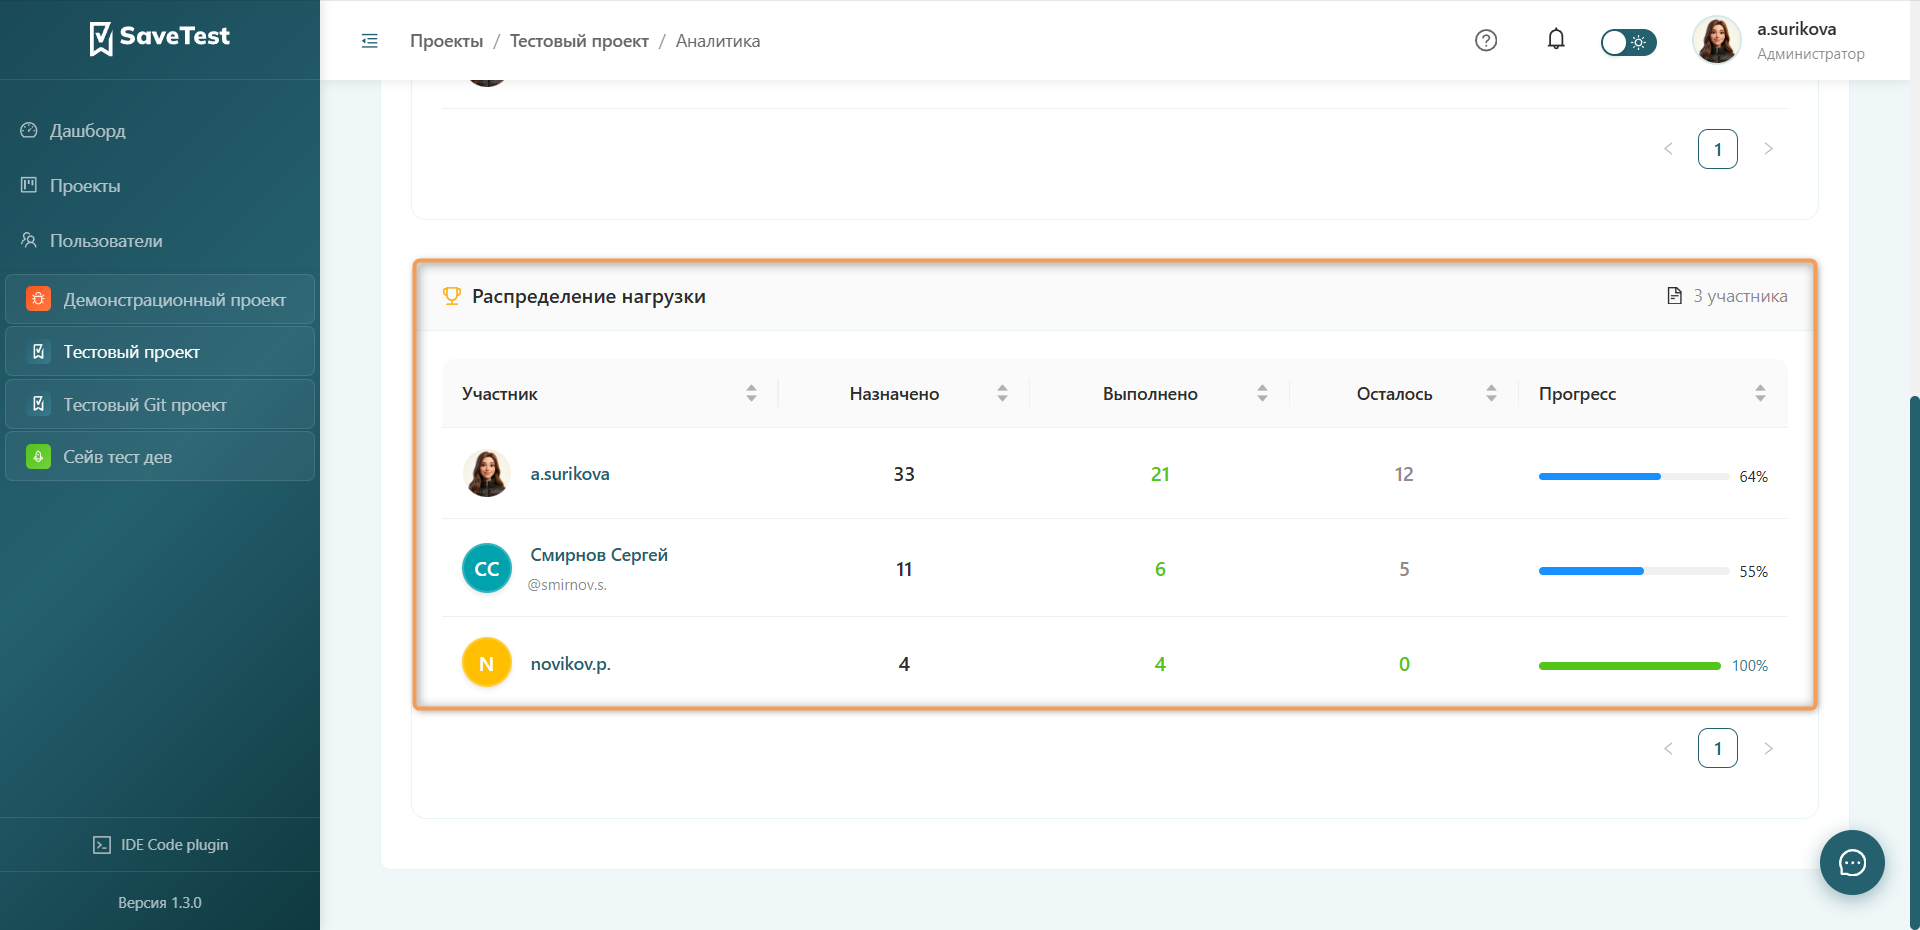1920x930 pixels.
Task: Click remaining value 0 for novikov.p.
Action: tap(1404, 664)
